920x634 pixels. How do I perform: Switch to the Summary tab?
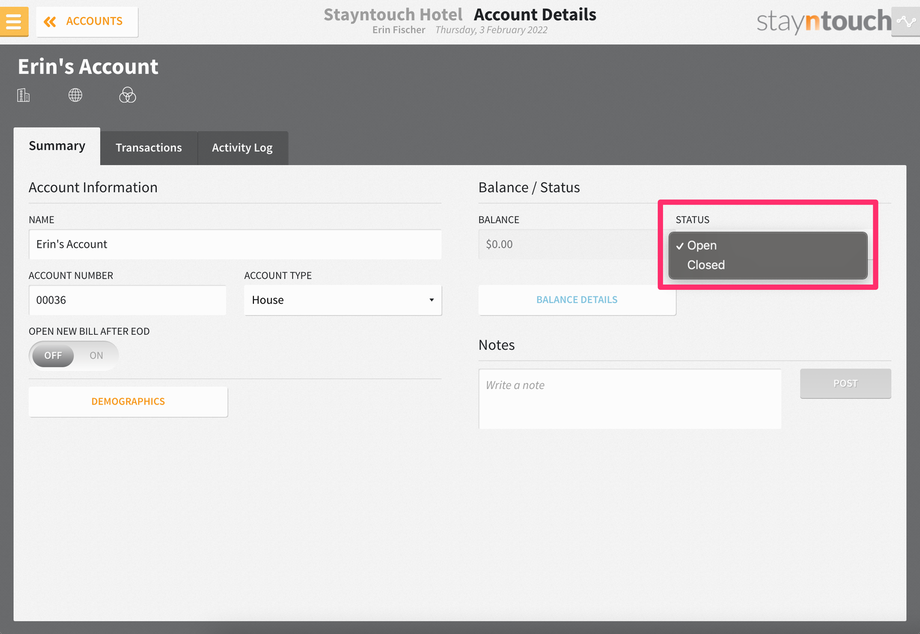[57, 146]
